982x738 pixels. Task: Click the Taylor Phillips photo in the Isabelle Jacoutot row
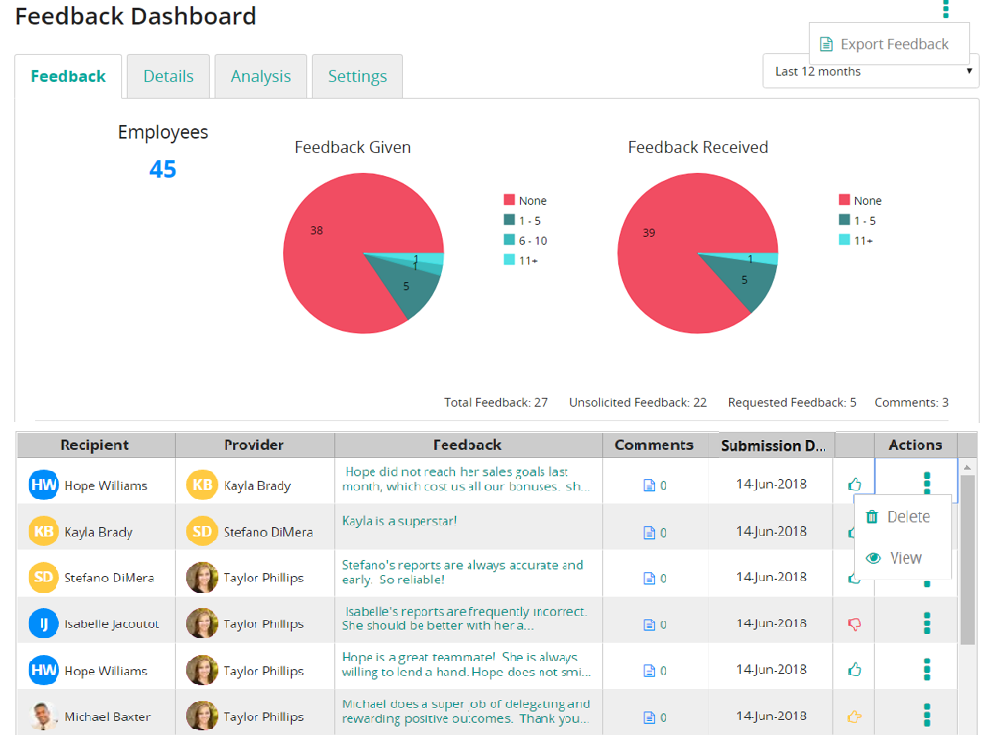pos(202,623)
